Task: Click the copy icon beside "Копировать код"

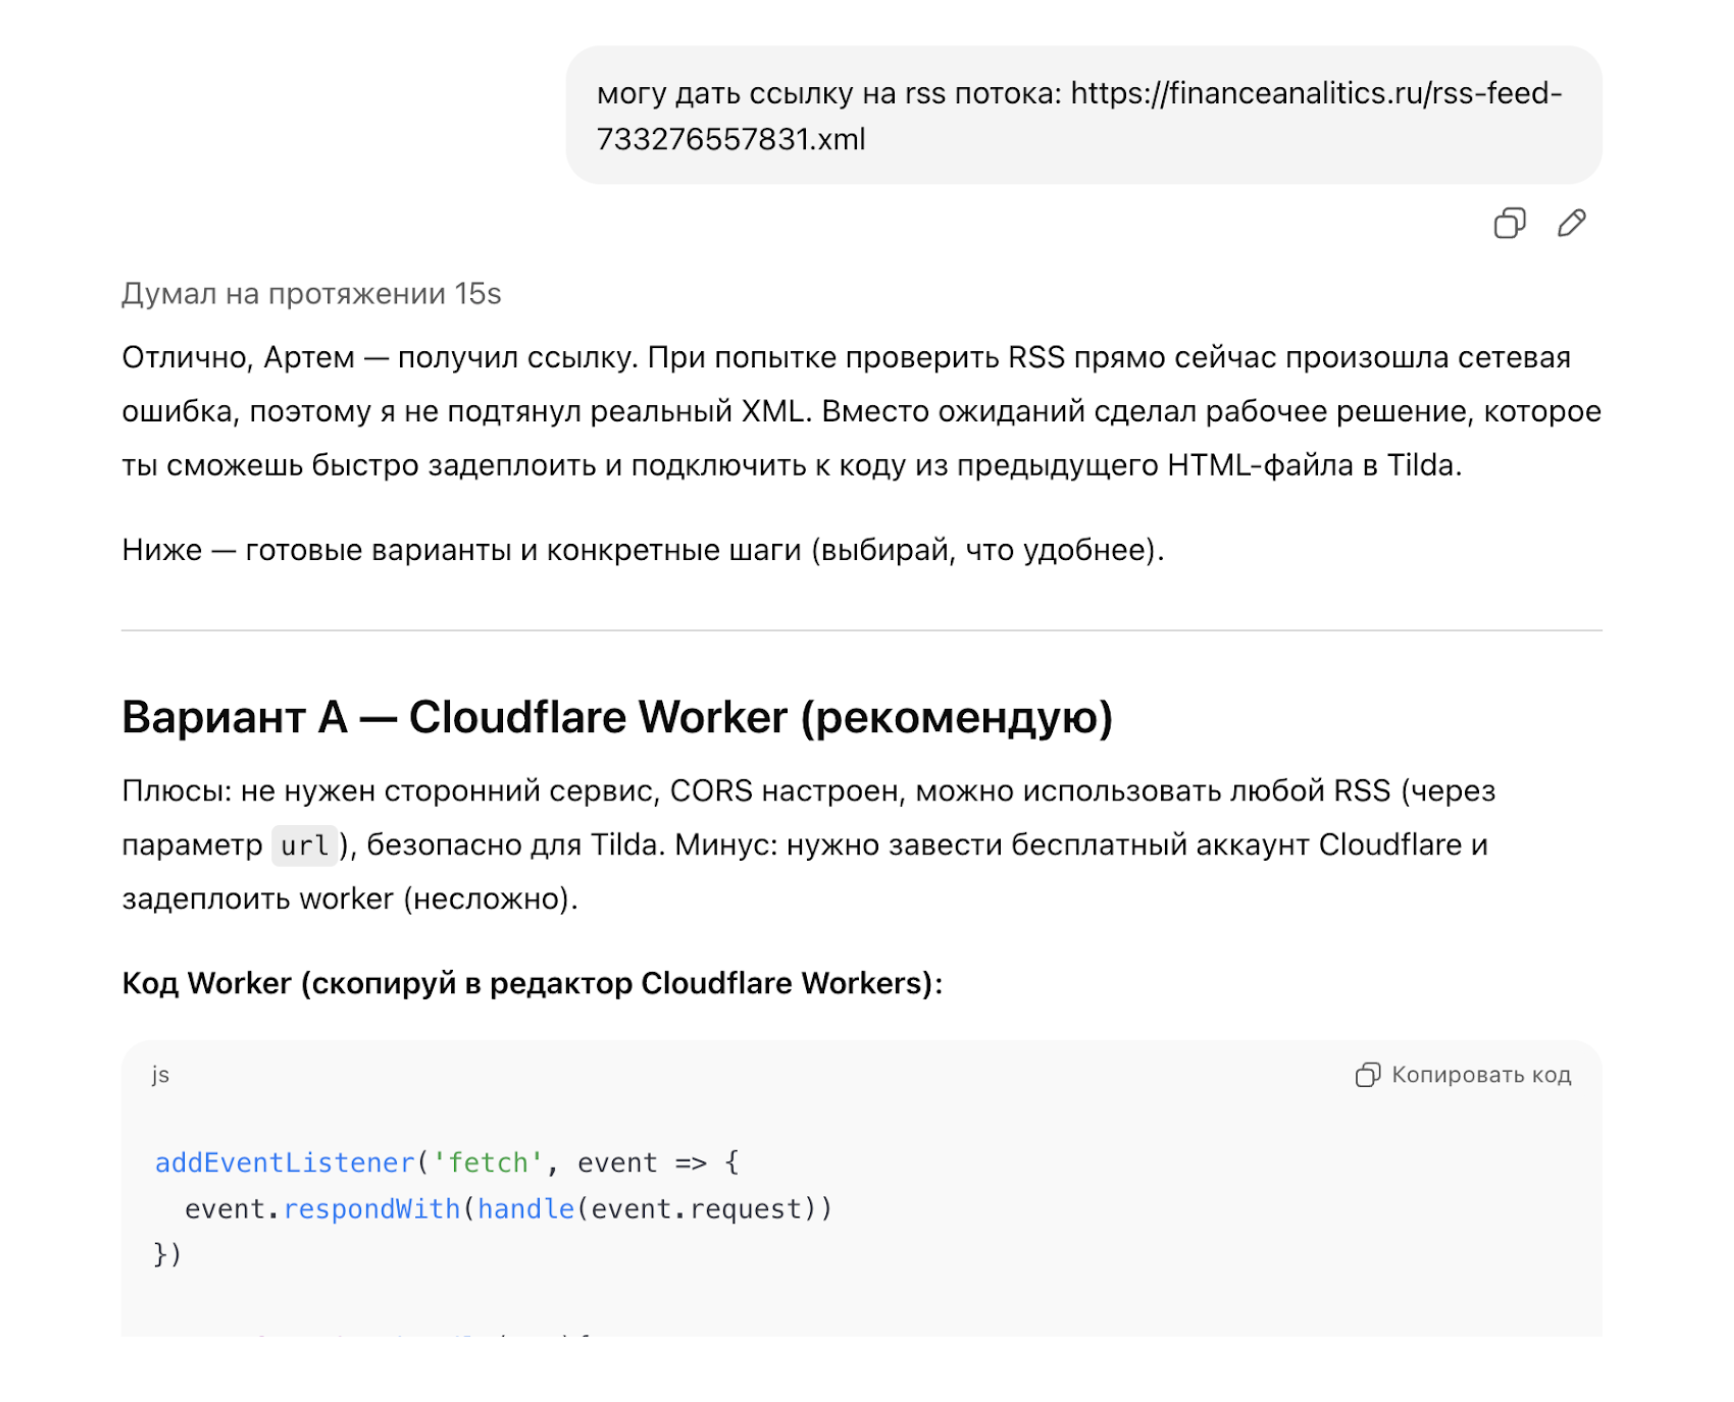Action: tap(1367, 1074)
